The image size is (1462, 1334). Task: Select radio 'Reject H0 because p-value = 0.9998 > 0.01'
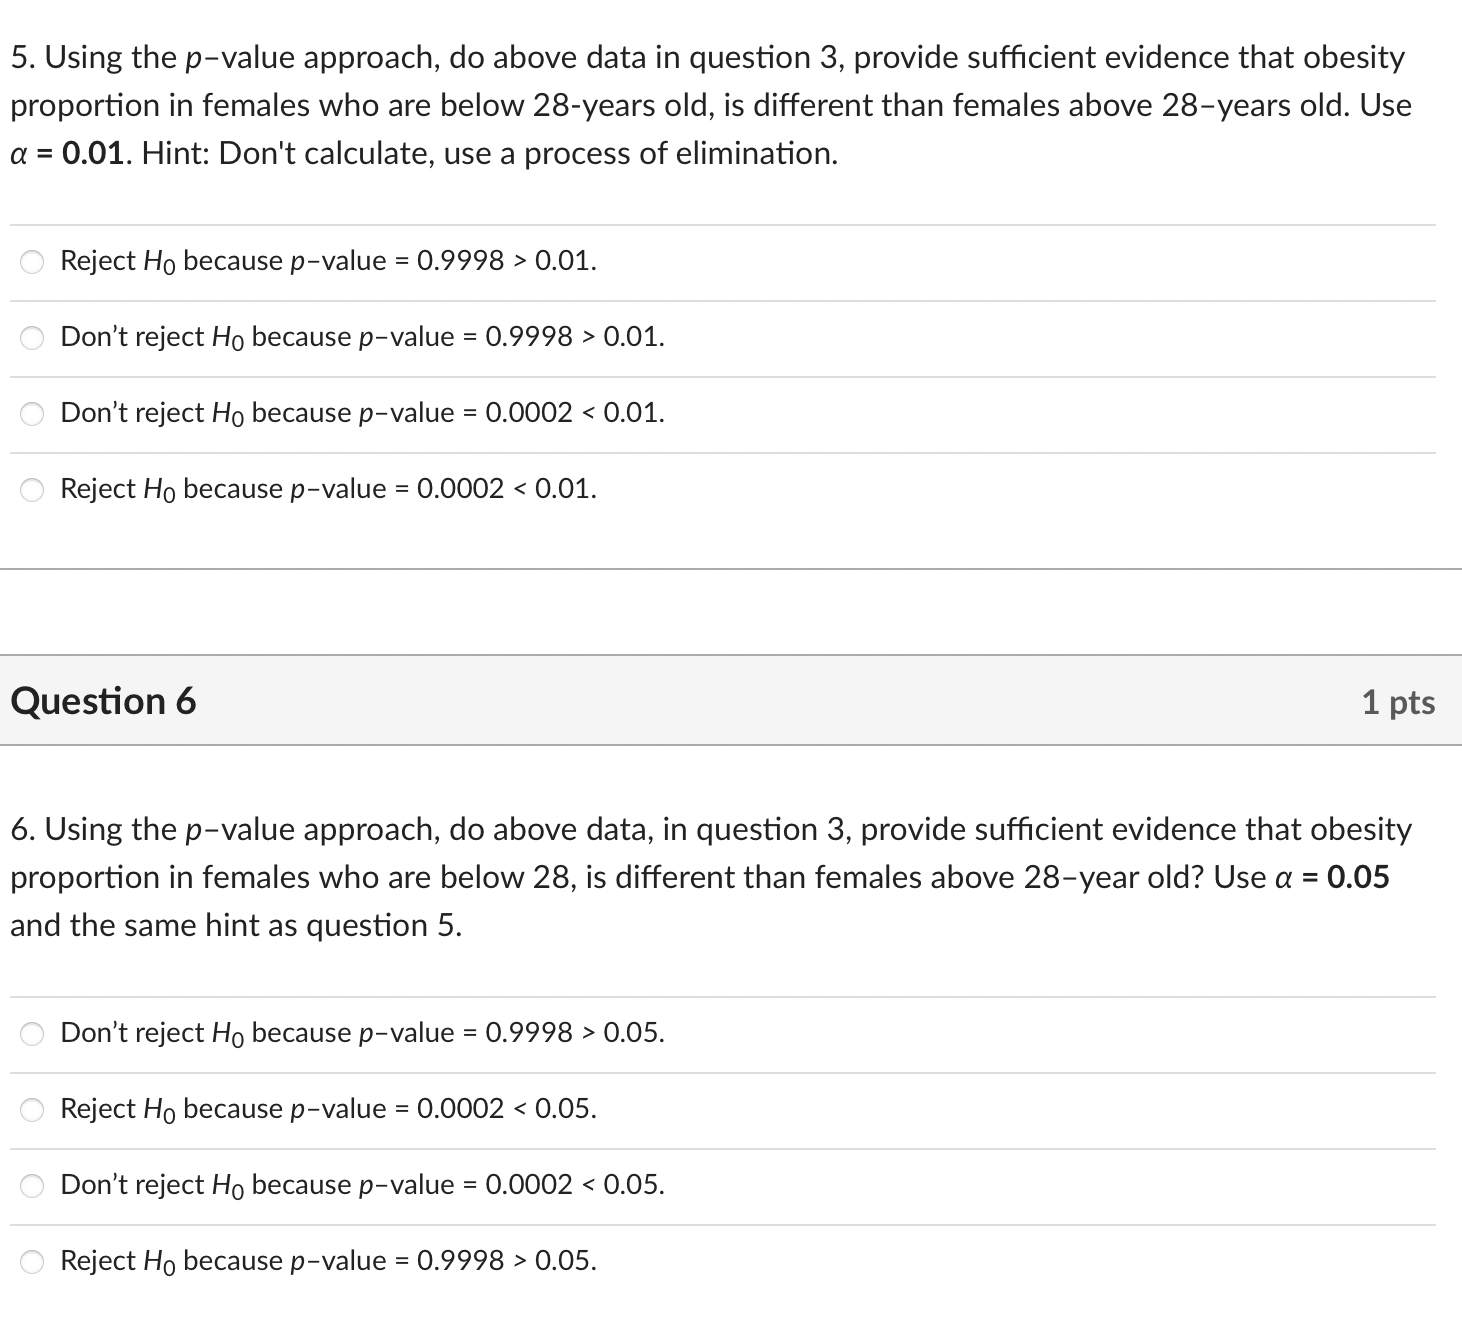point(33,263)
